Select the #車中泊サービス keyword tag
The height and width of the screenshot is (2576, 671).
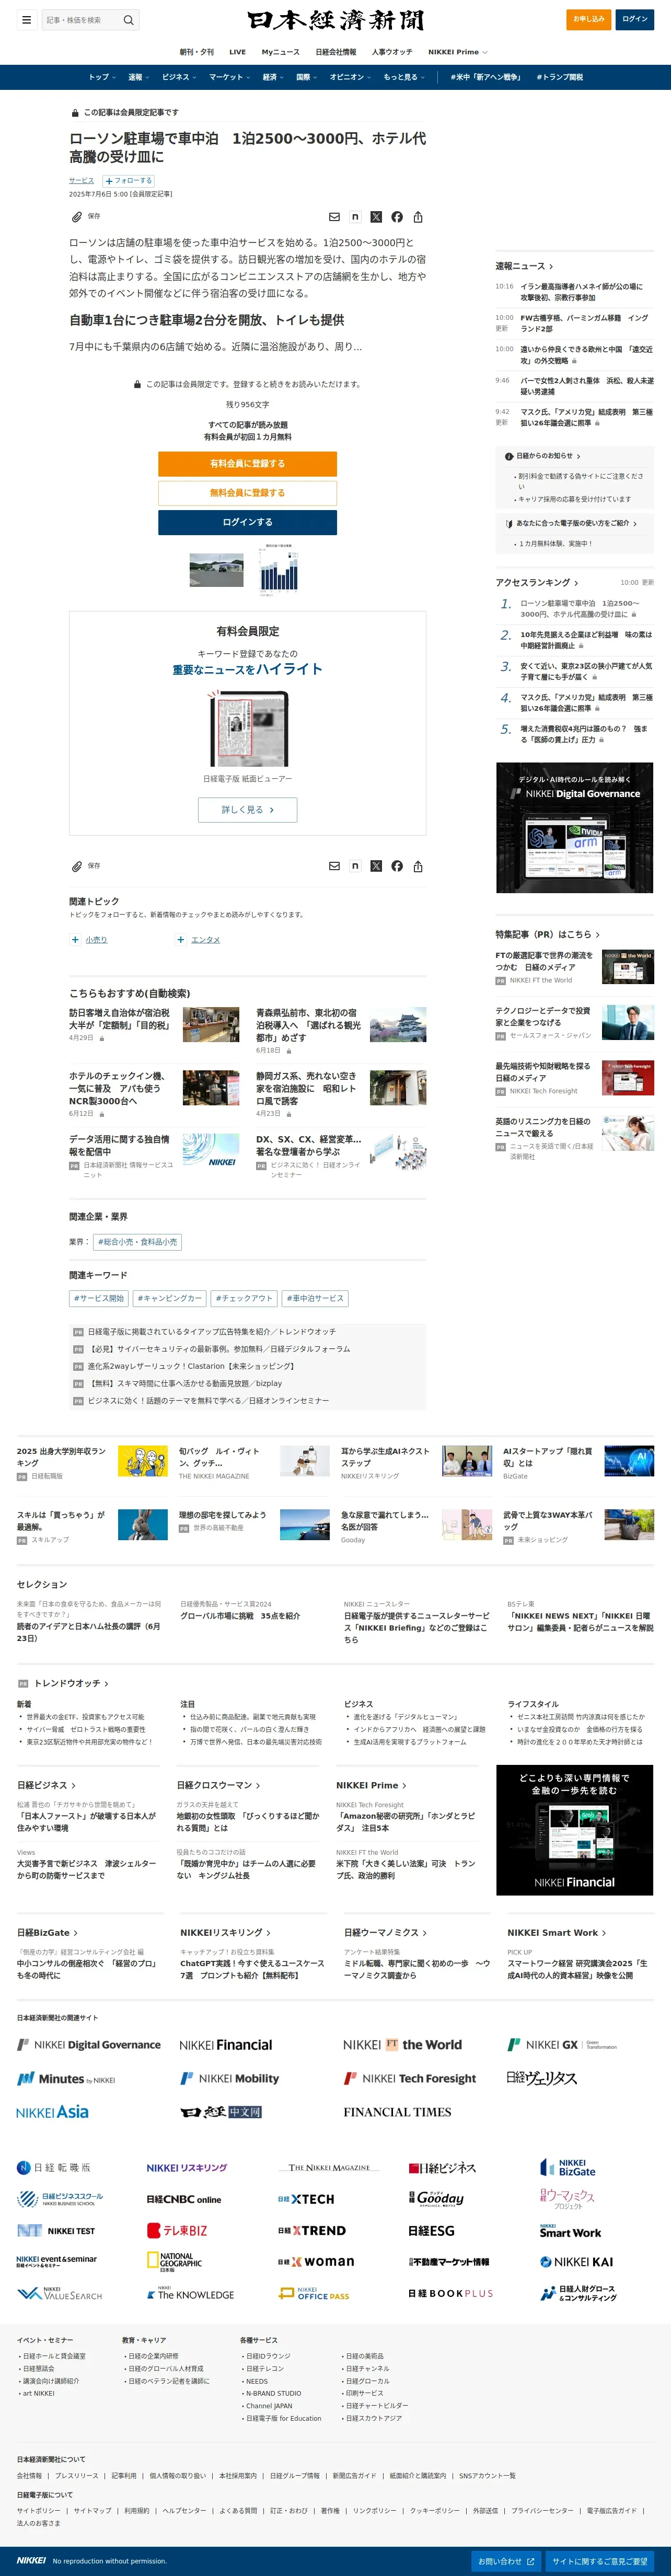(x=315, y=1298)
